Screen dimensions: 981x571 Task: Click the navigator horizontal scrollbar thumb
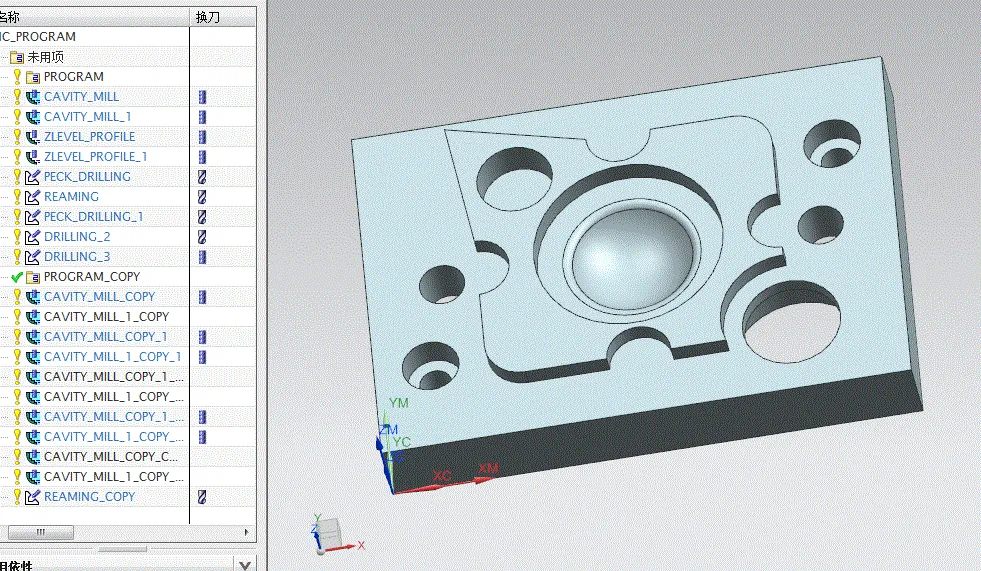[x=41, y=532]
